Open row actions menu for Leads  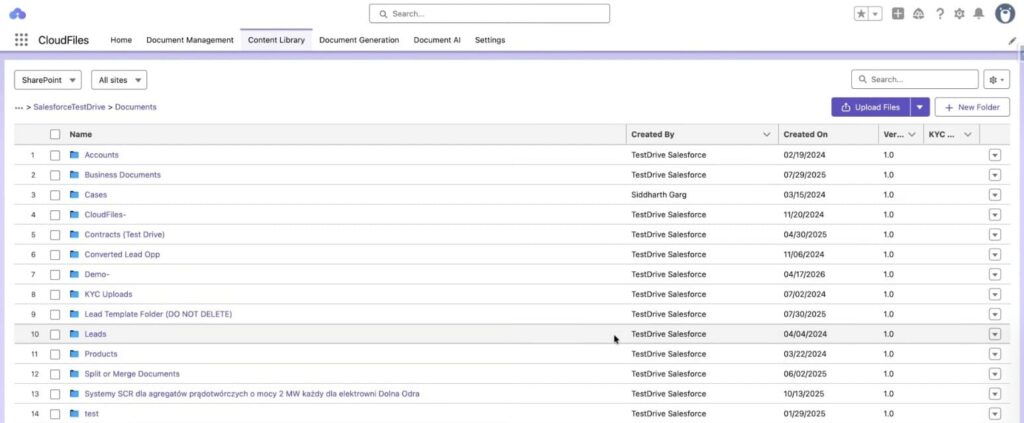tap(995, 334)
